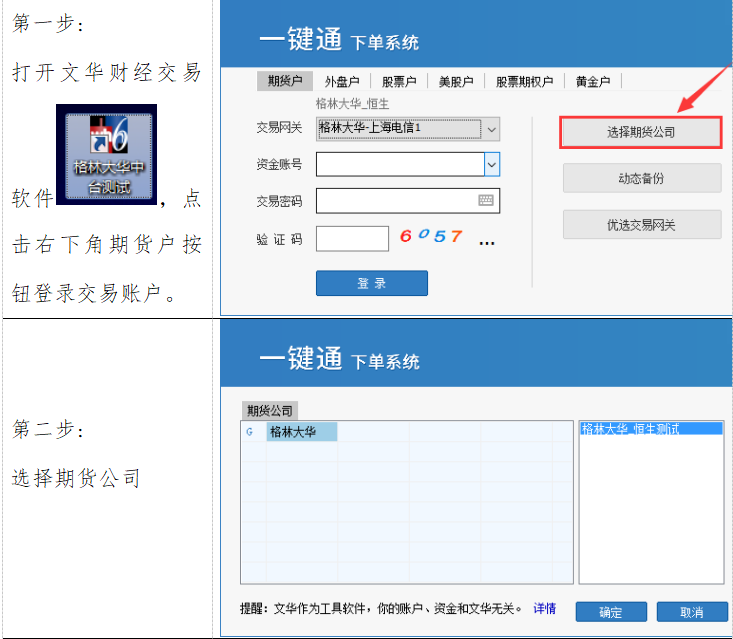733x639 pixels.
Task: Click the 选择期货公司 button
Action: (641, 132)
